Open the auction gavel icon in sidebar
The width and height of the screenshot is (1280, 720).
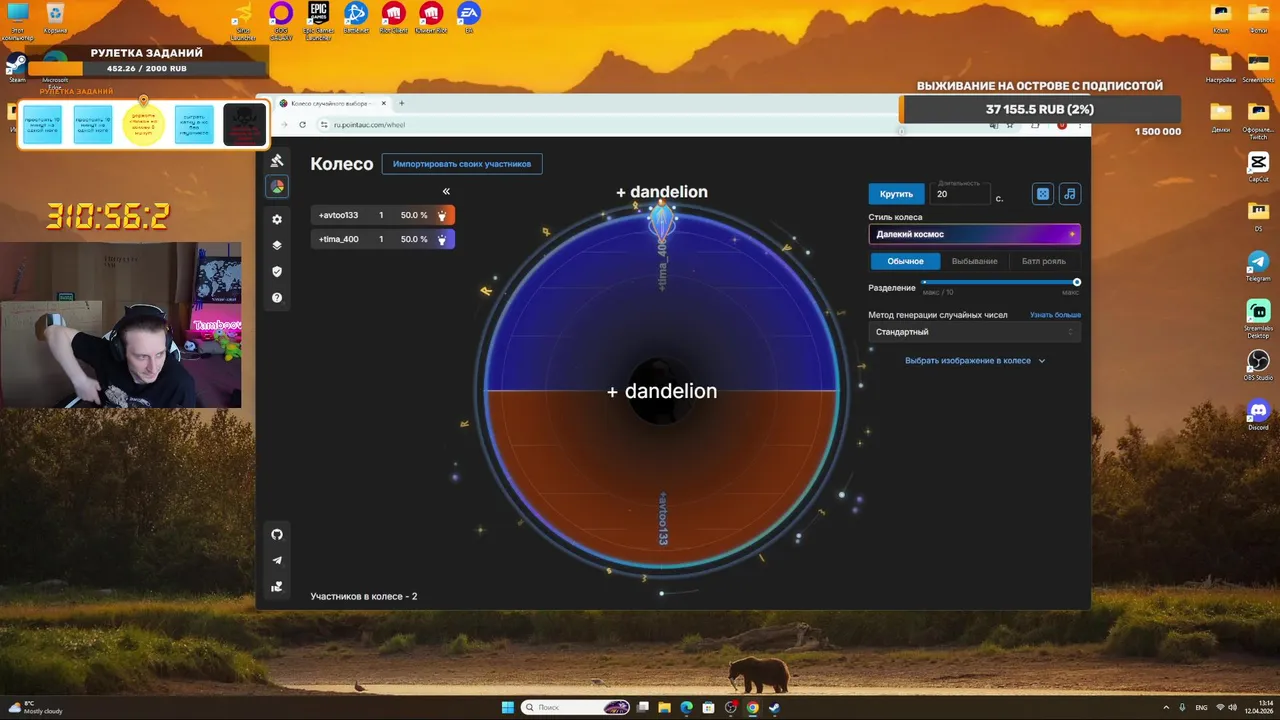pyautogui.click(x=277, y=160)
